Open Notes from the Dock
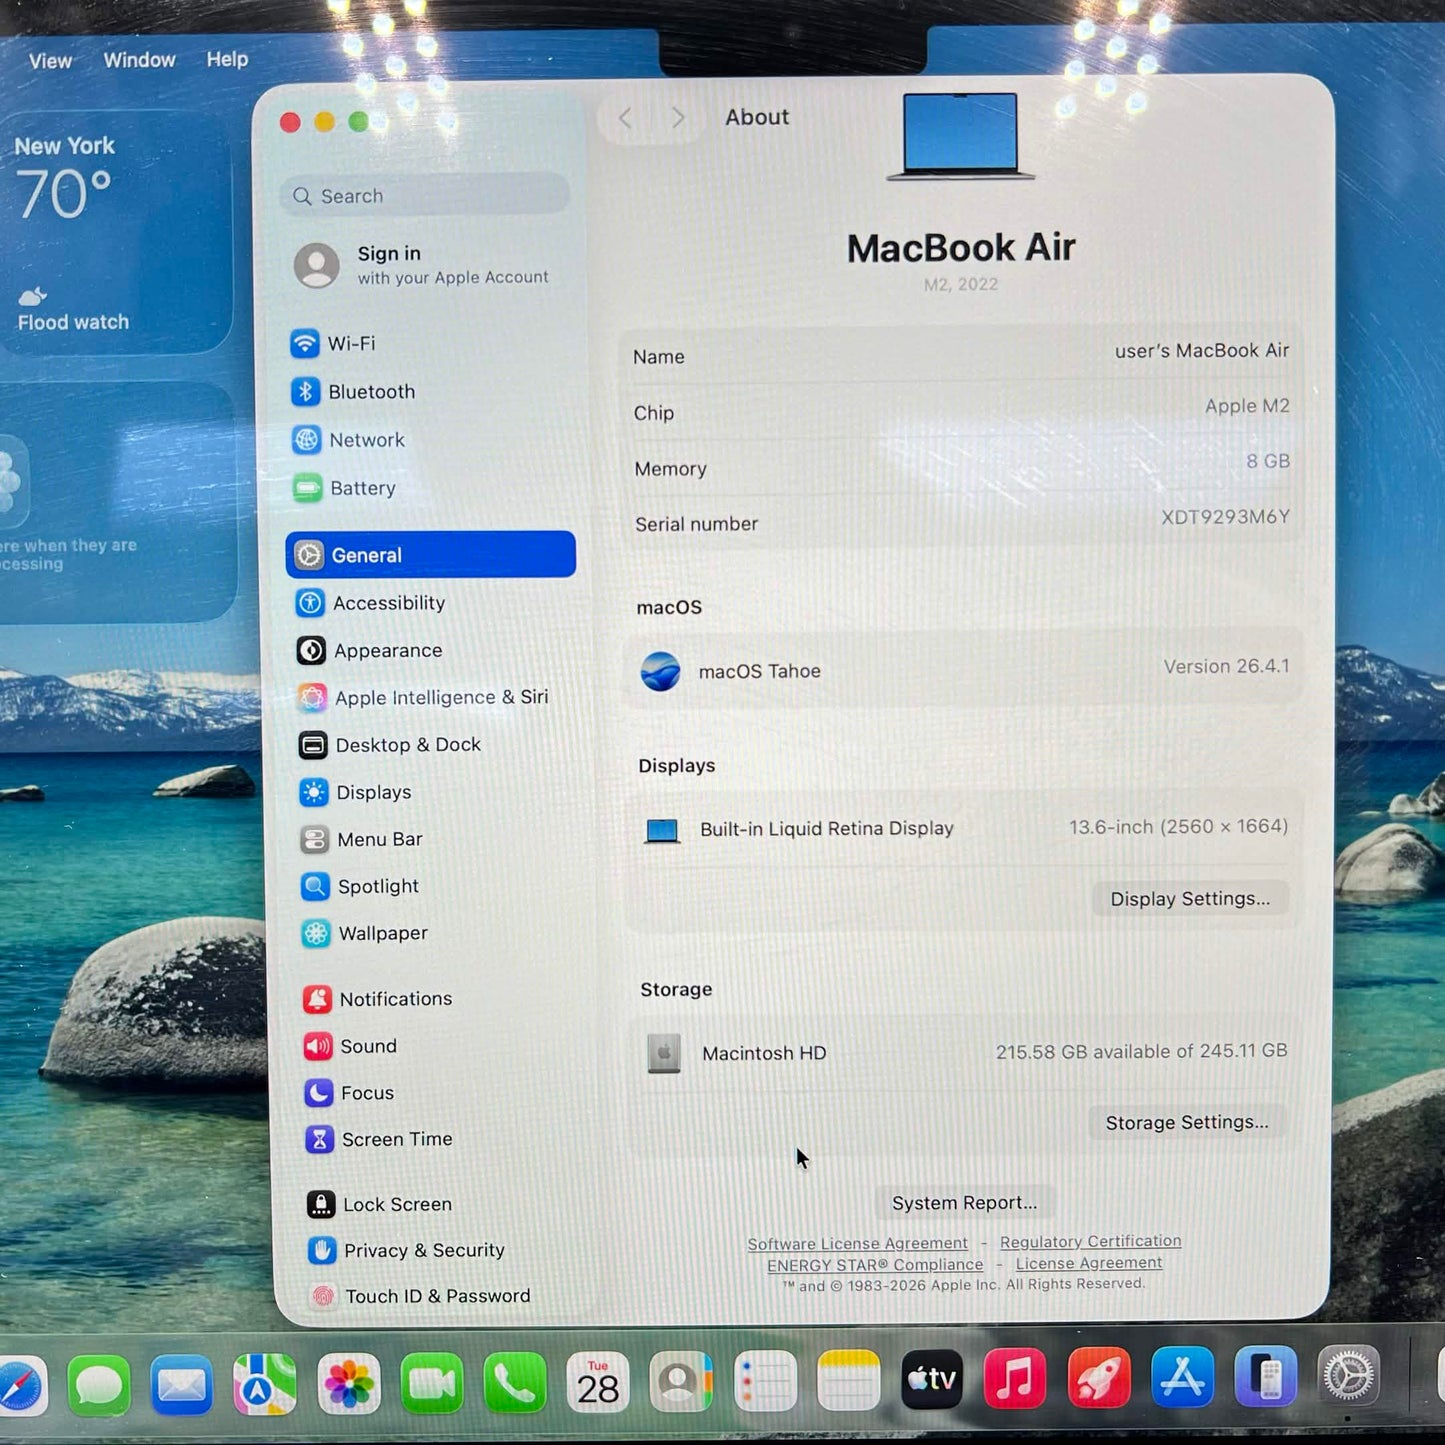This screenshot has height=1445, width=1445. tap(849, 1381)
